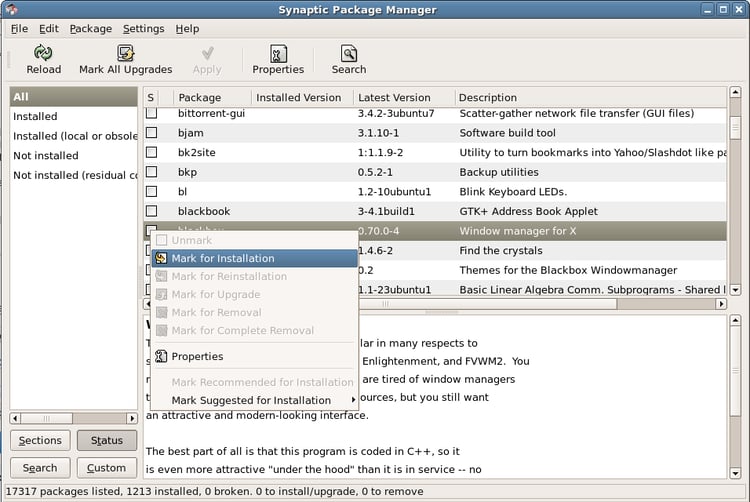Click filter list scroll-left arrow
Image resolution: width=750 pixels, height=502 pixels.
pyautogui.click(x=15, y=418)
